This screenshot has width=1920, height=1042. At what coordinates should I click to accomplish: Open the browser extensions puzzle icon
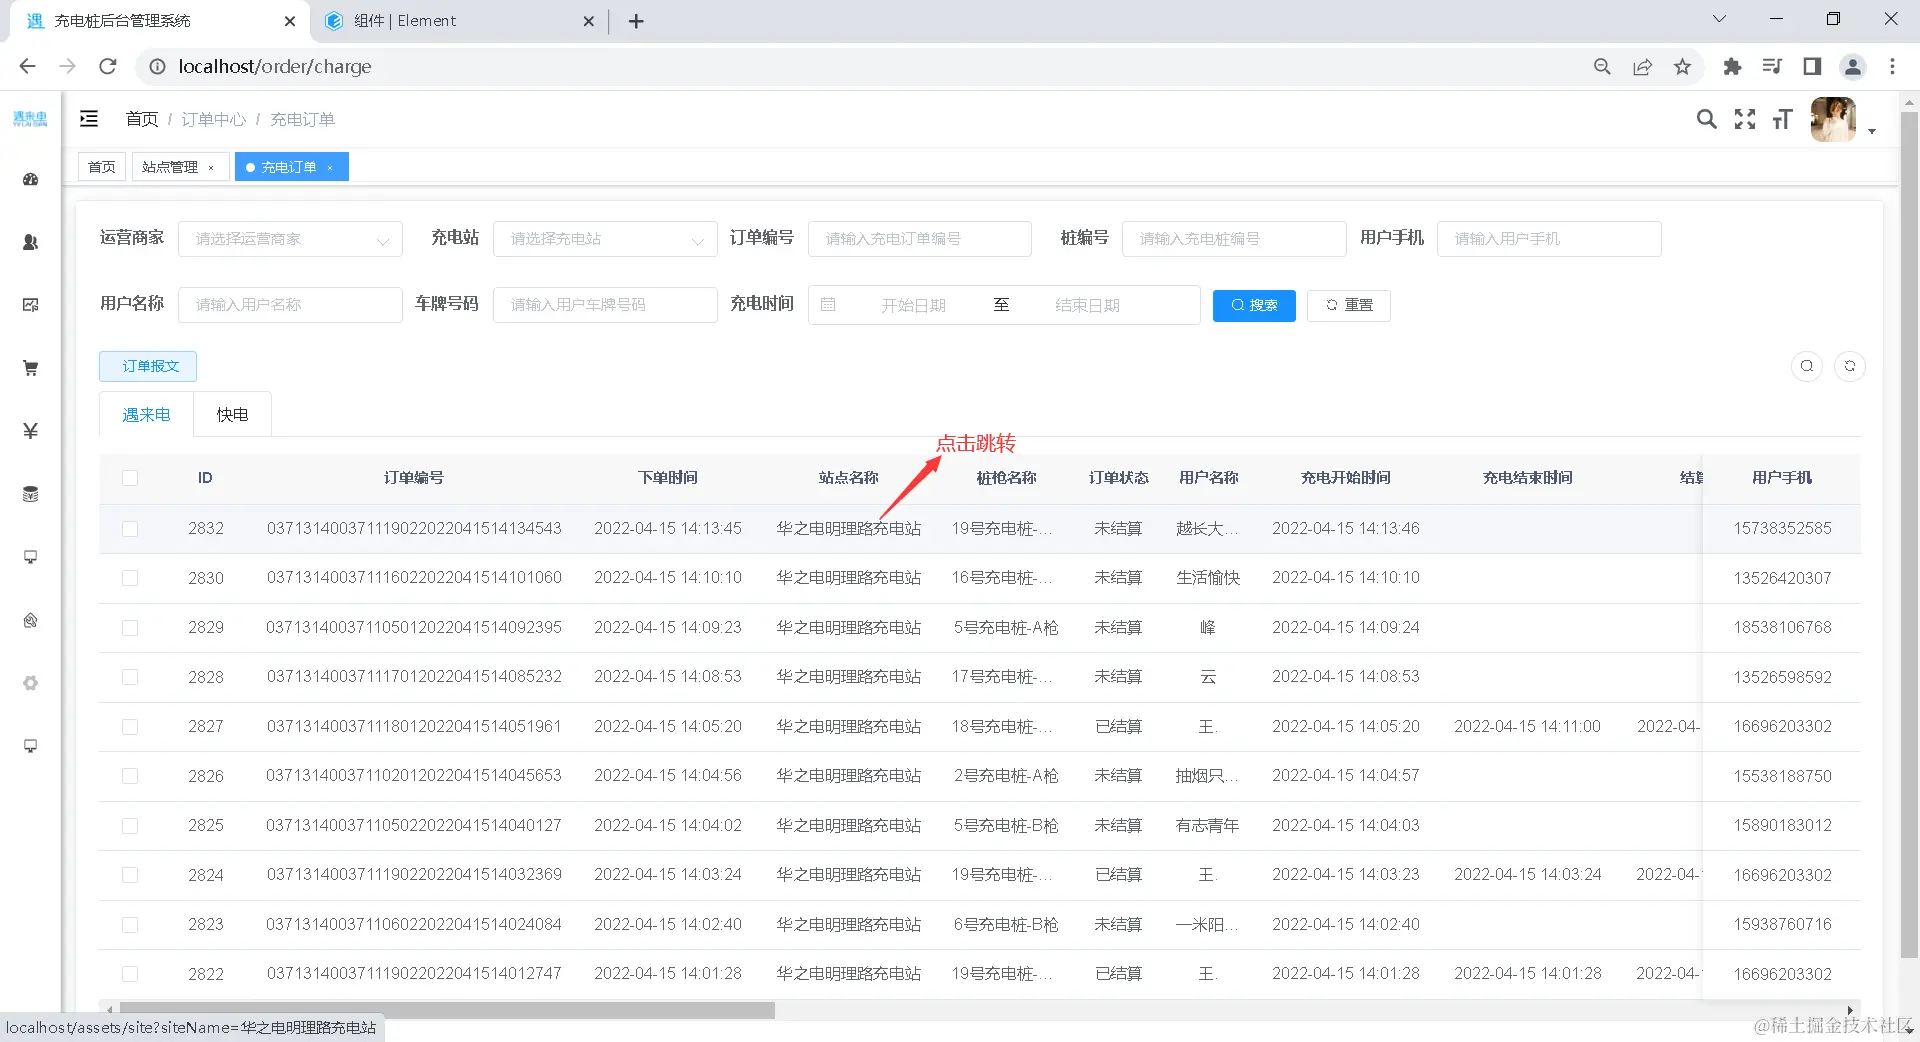[1732, 67]
